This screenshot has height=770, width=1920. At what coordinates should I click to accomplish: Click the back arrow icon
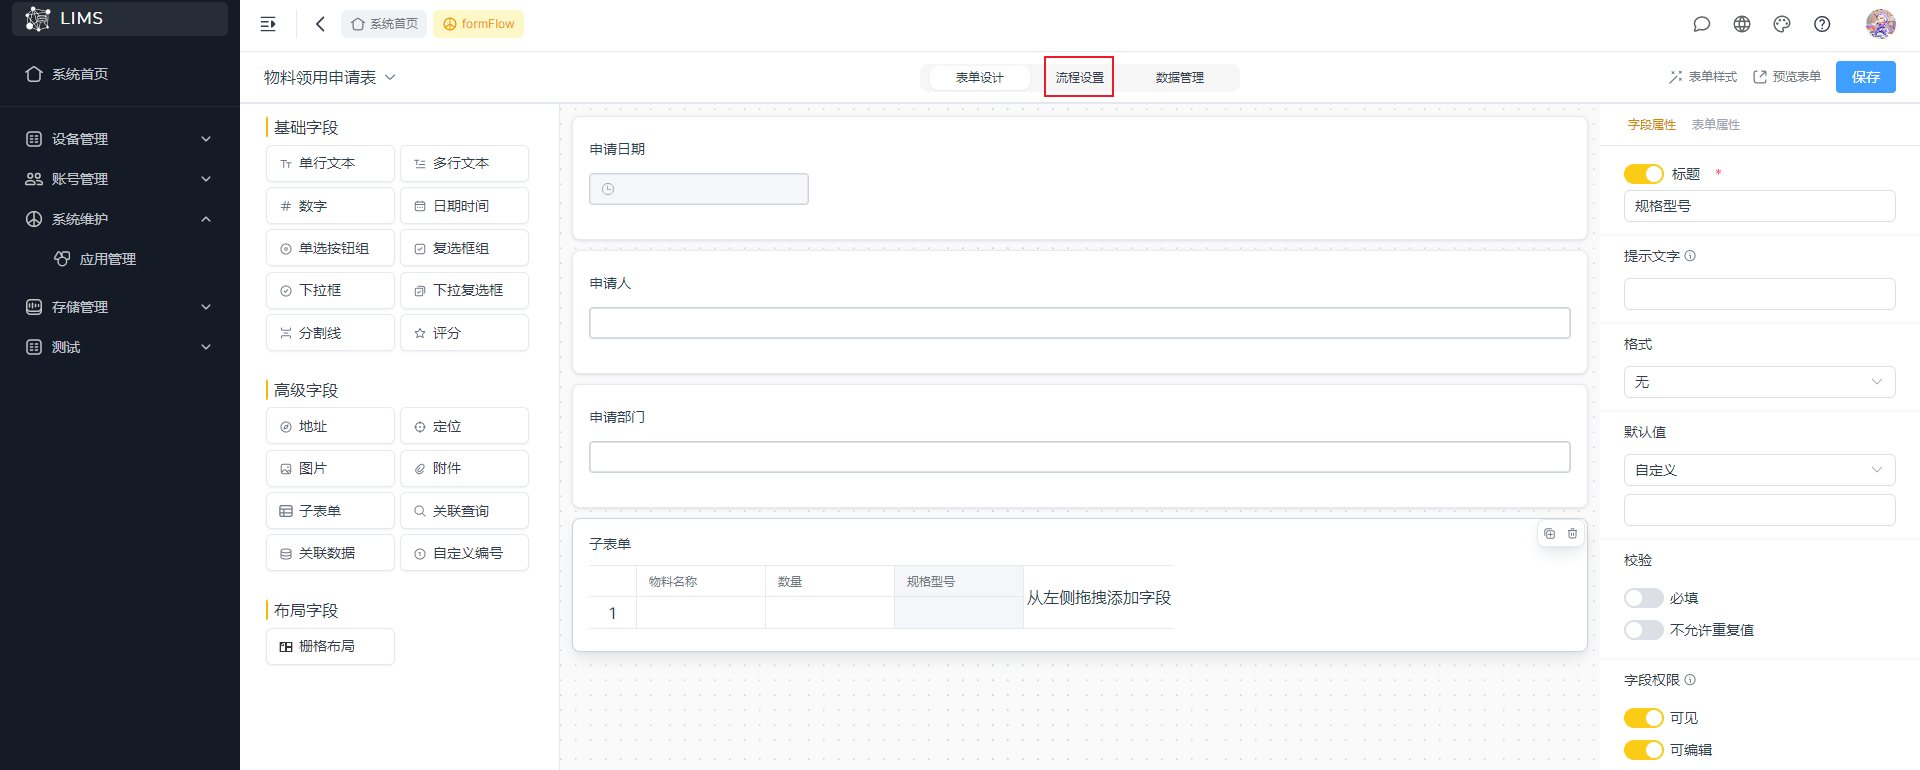(320, 24)
